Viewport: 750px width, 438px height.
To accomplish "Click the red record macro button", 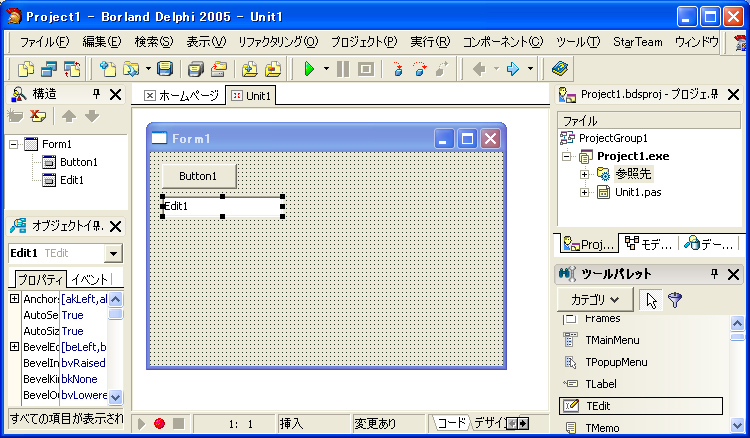I will (x=159, y=423).
